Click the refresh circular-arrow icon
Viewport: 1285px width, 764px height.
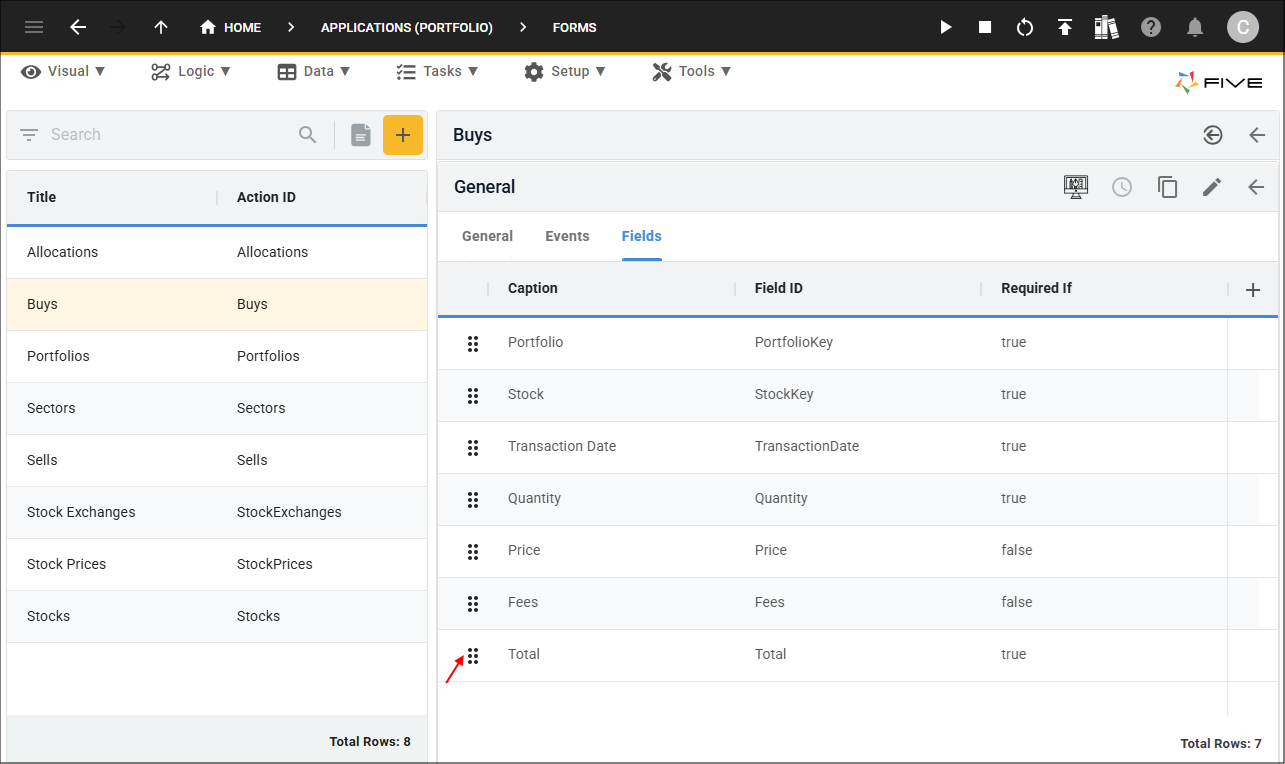pyautogui.click(x=1025, y=27)
